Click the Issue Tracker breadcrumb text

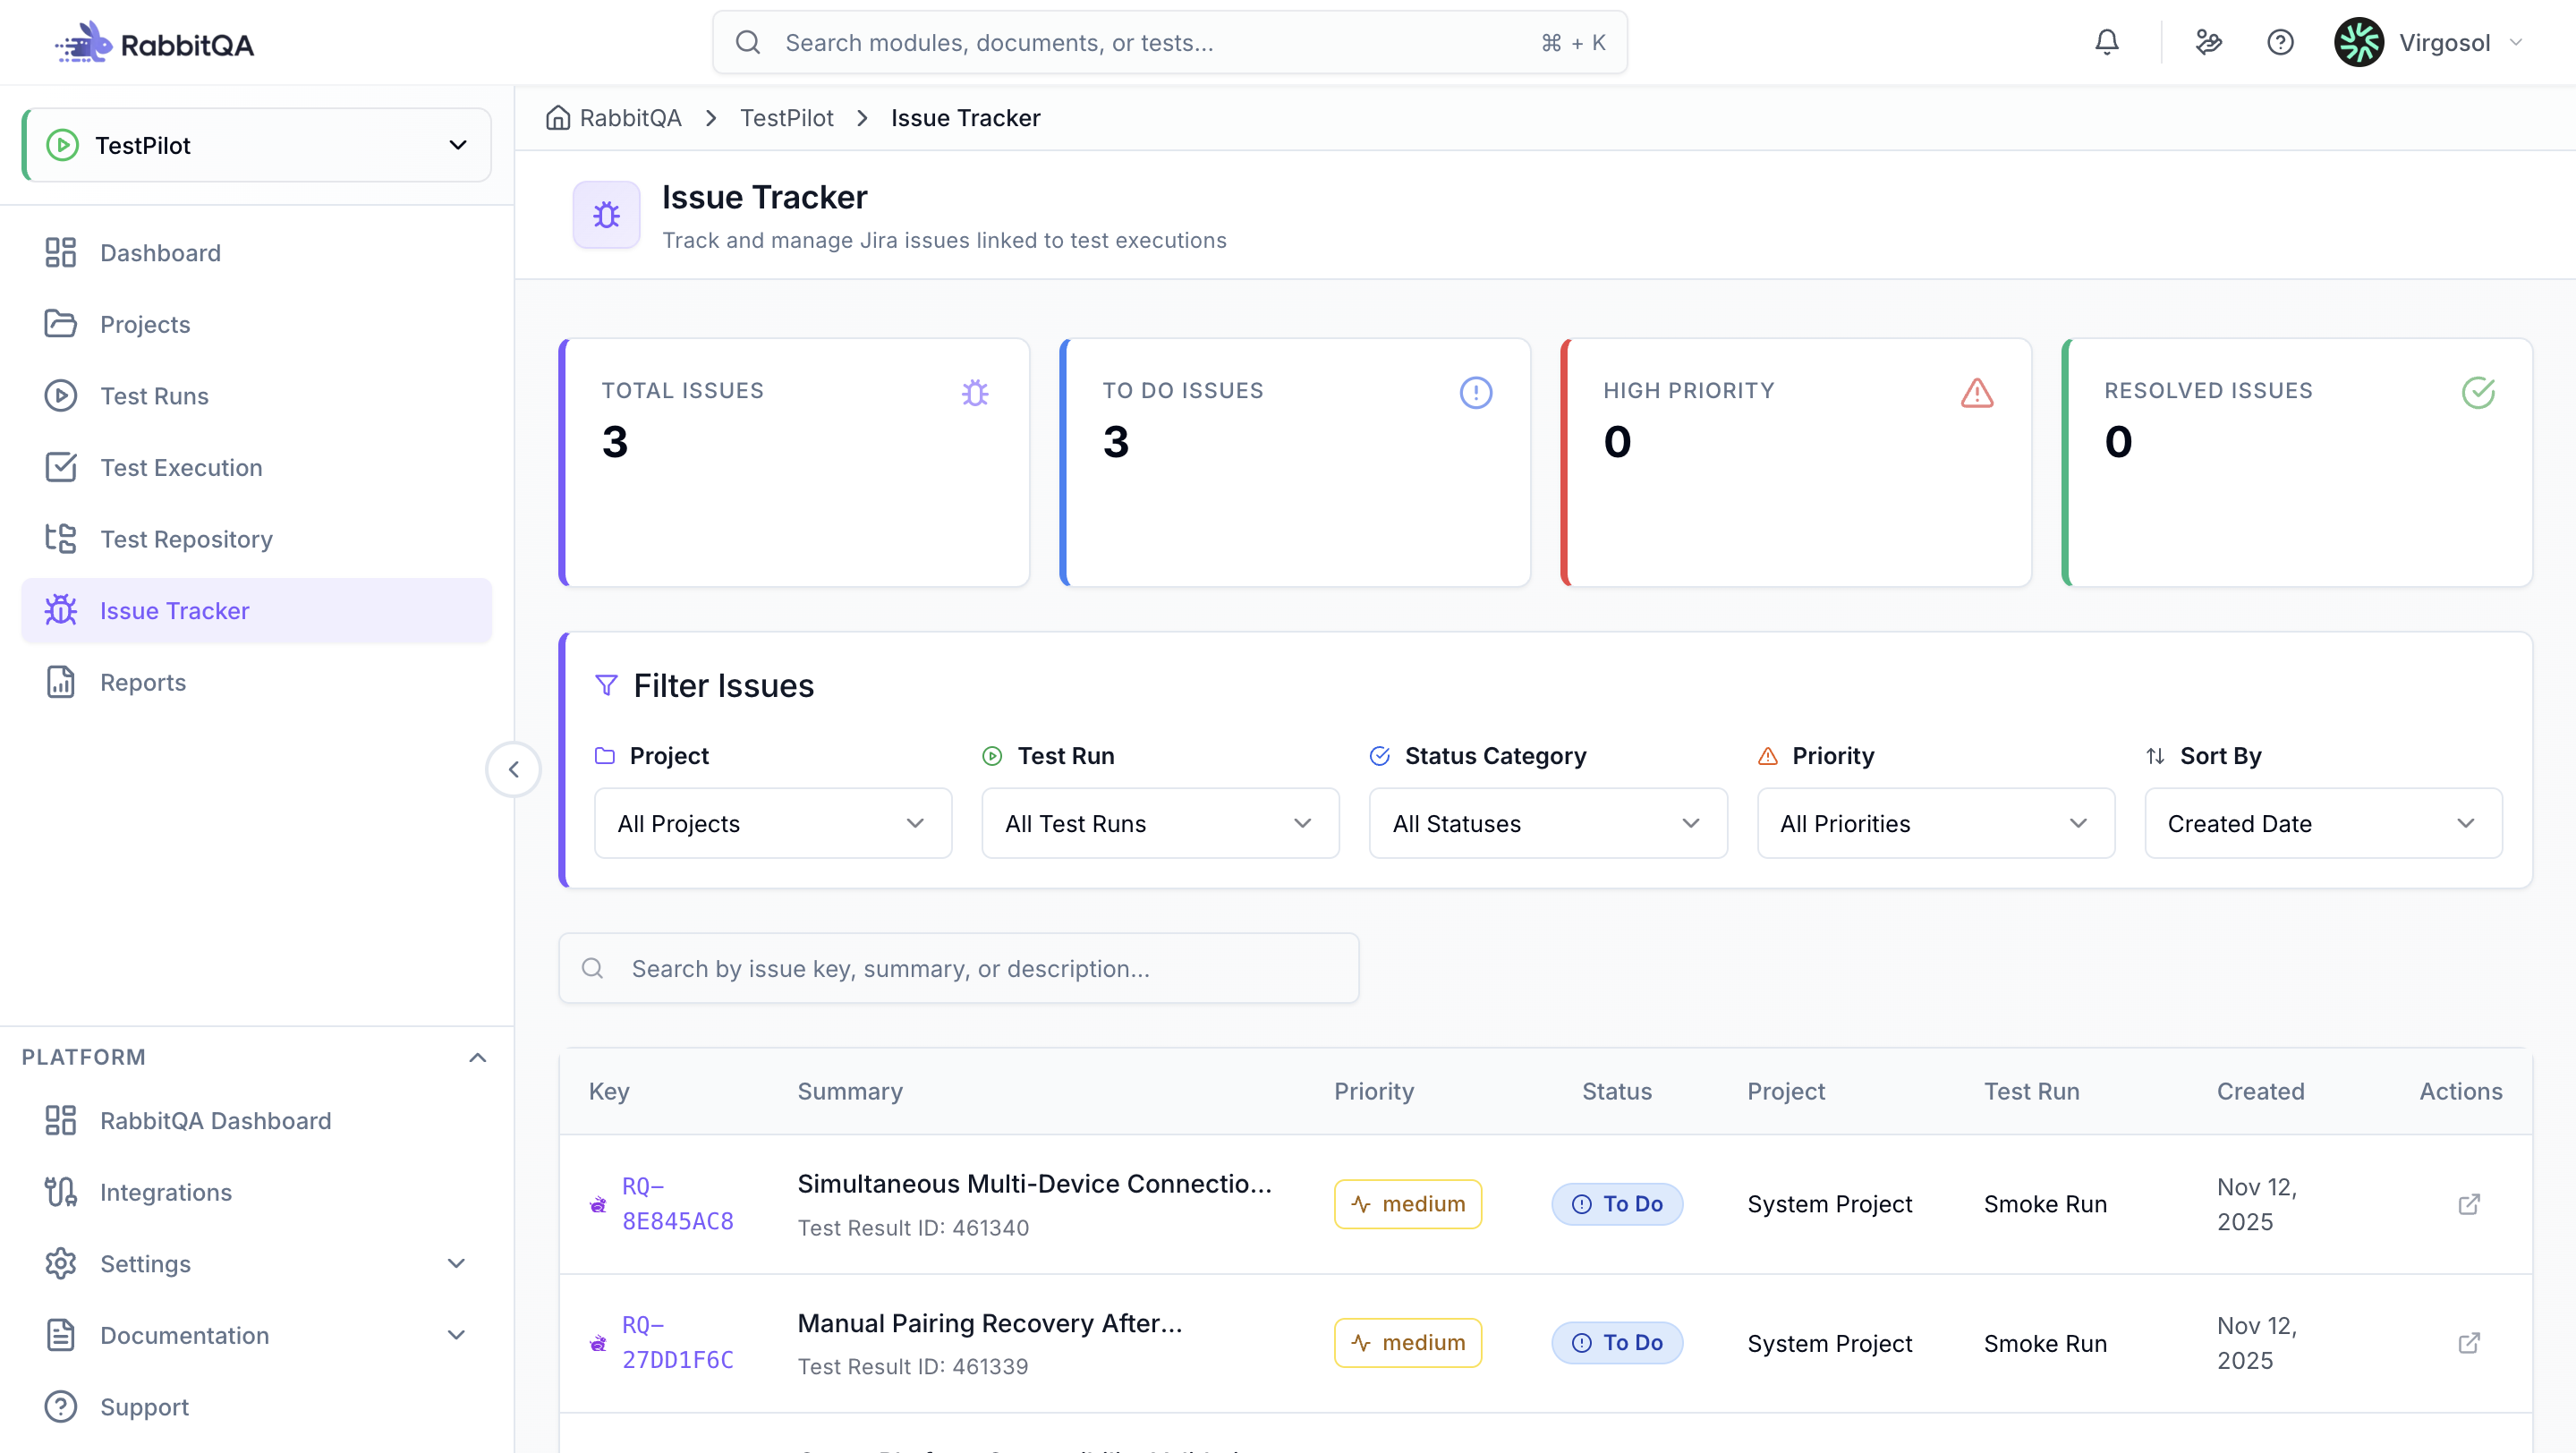click(965, 118)
